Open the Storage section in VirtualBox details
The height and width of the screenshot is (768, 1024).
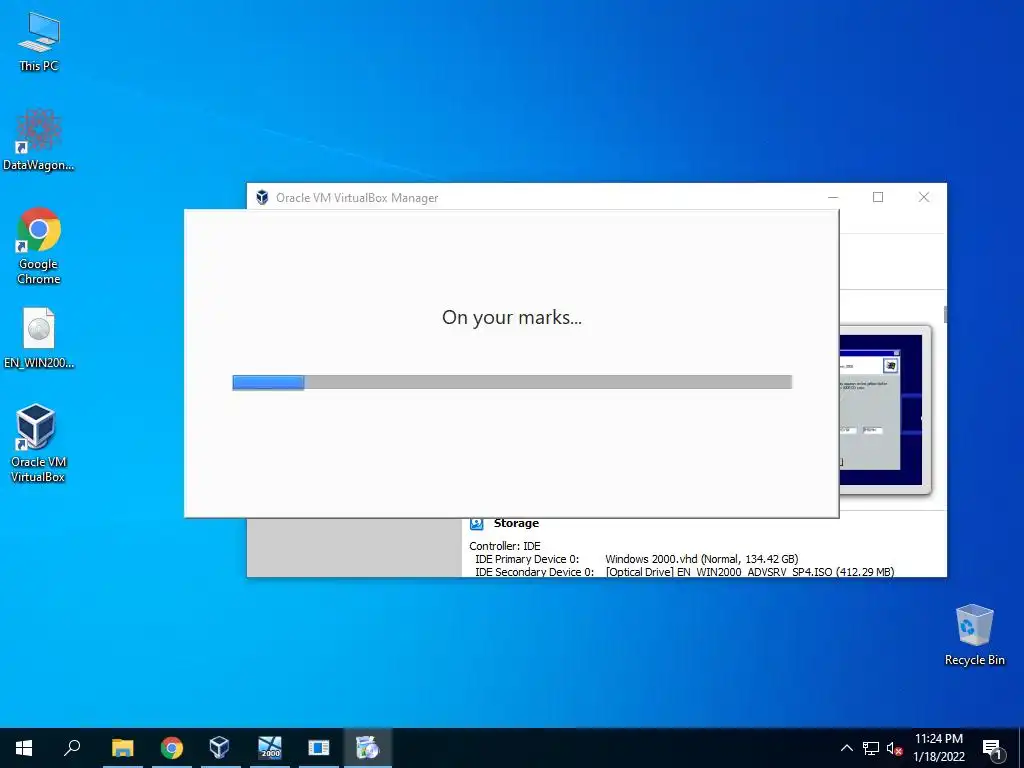pos(516,523)
